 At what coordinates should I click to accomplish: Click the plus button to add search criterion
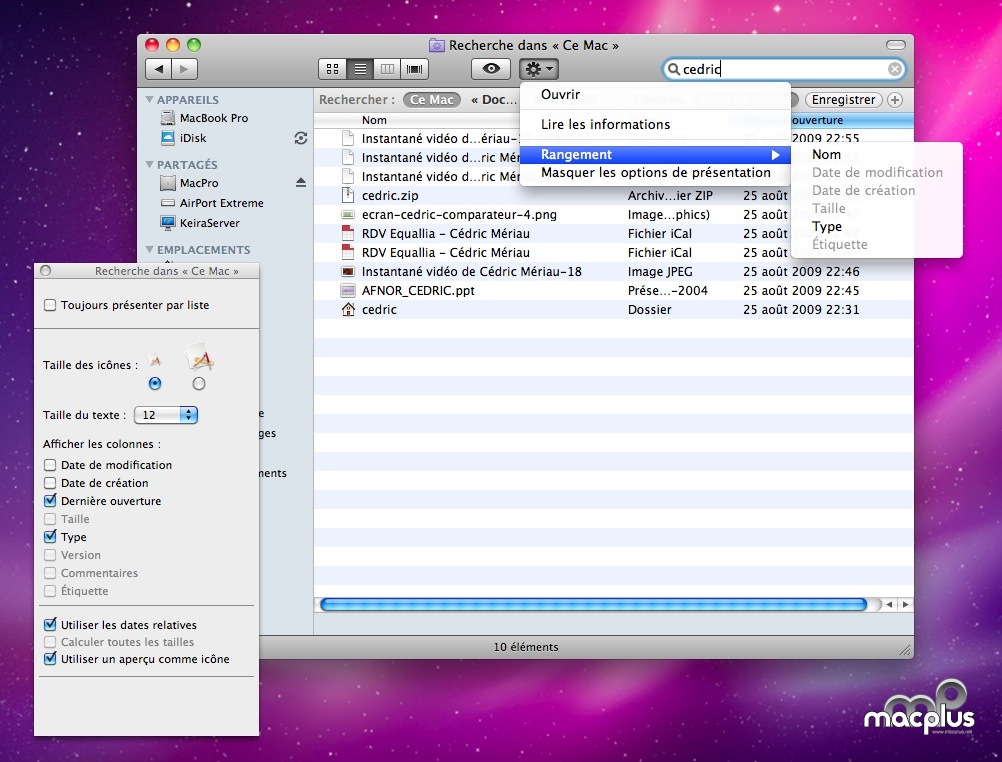point(895,100)
